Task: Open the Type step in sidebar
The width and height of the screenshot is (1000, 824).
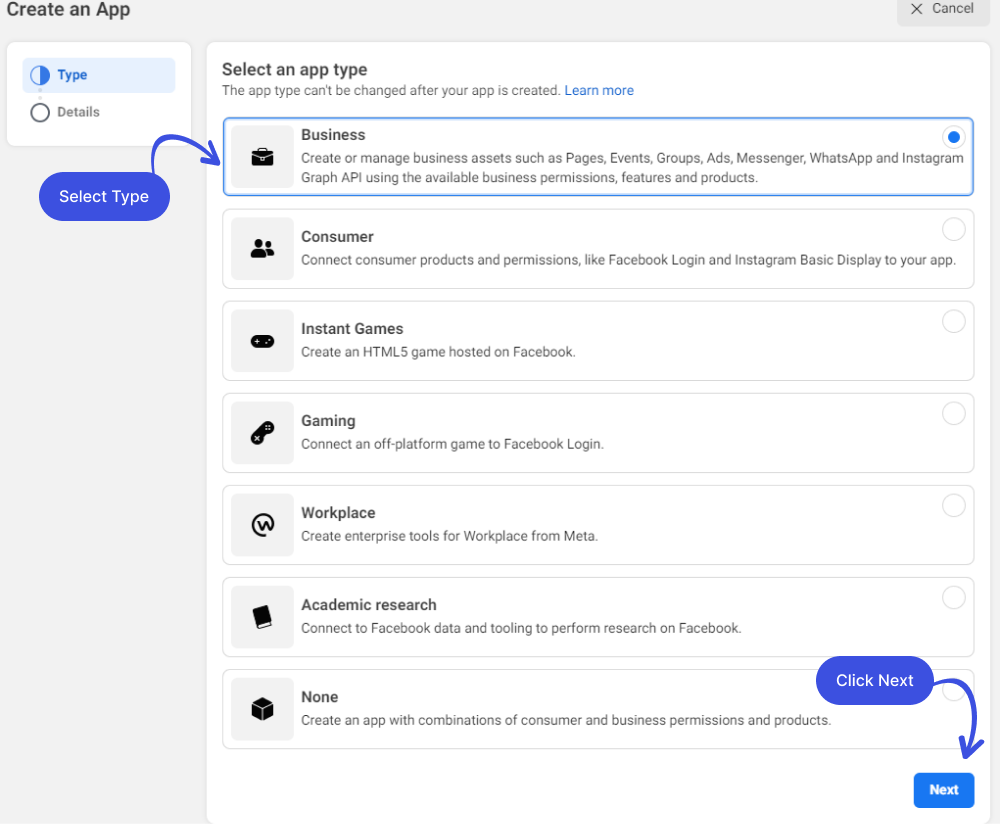Action: (99, 75)
